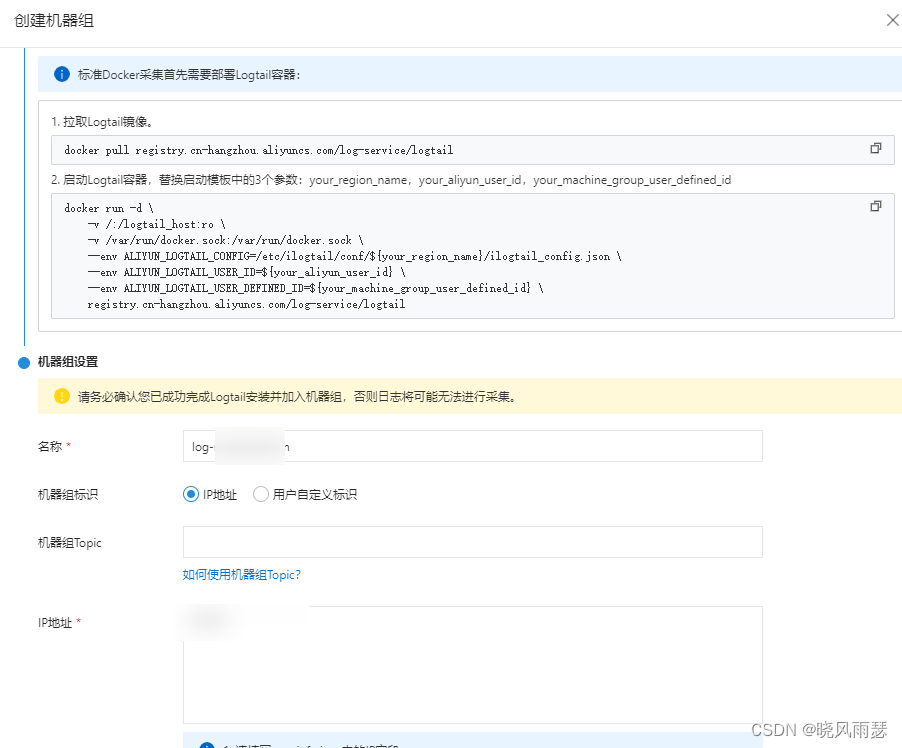Viewport: 902px width, 748px height.
Task: Click the warning icon in the yellow banner
Action: pyautogui.click(x=60, y=396)
